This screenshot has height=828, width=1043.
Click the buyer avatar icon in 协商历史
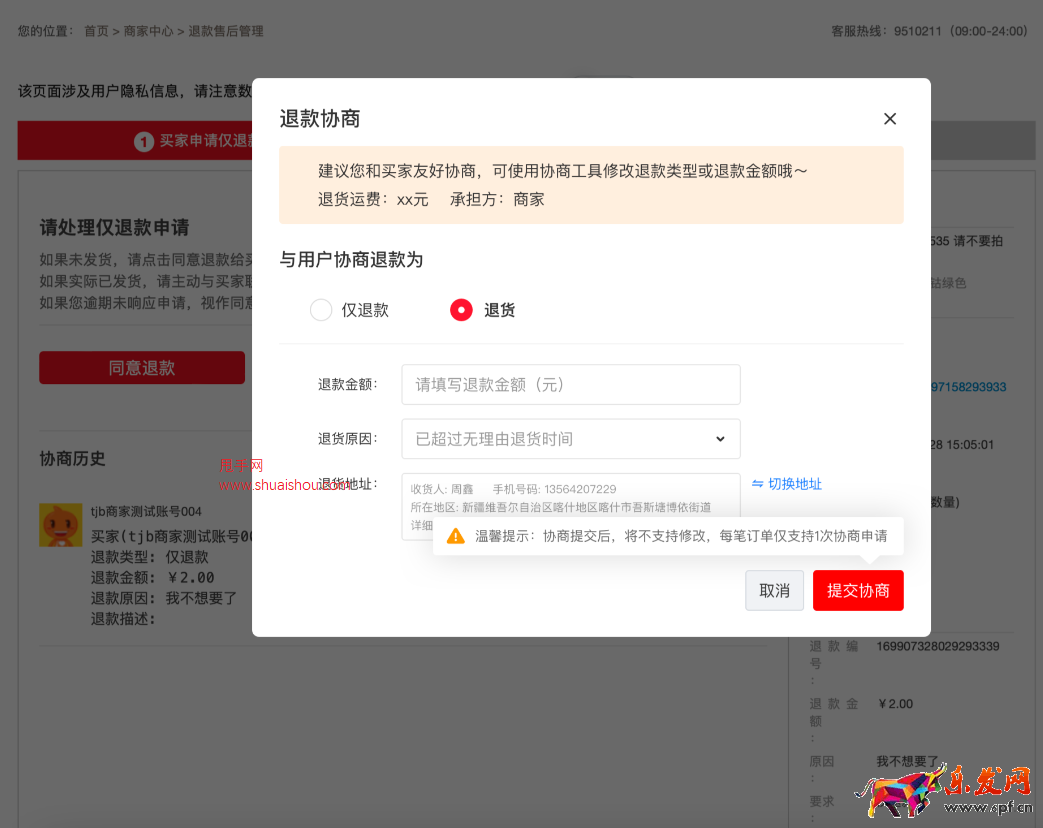coord(60,525)
